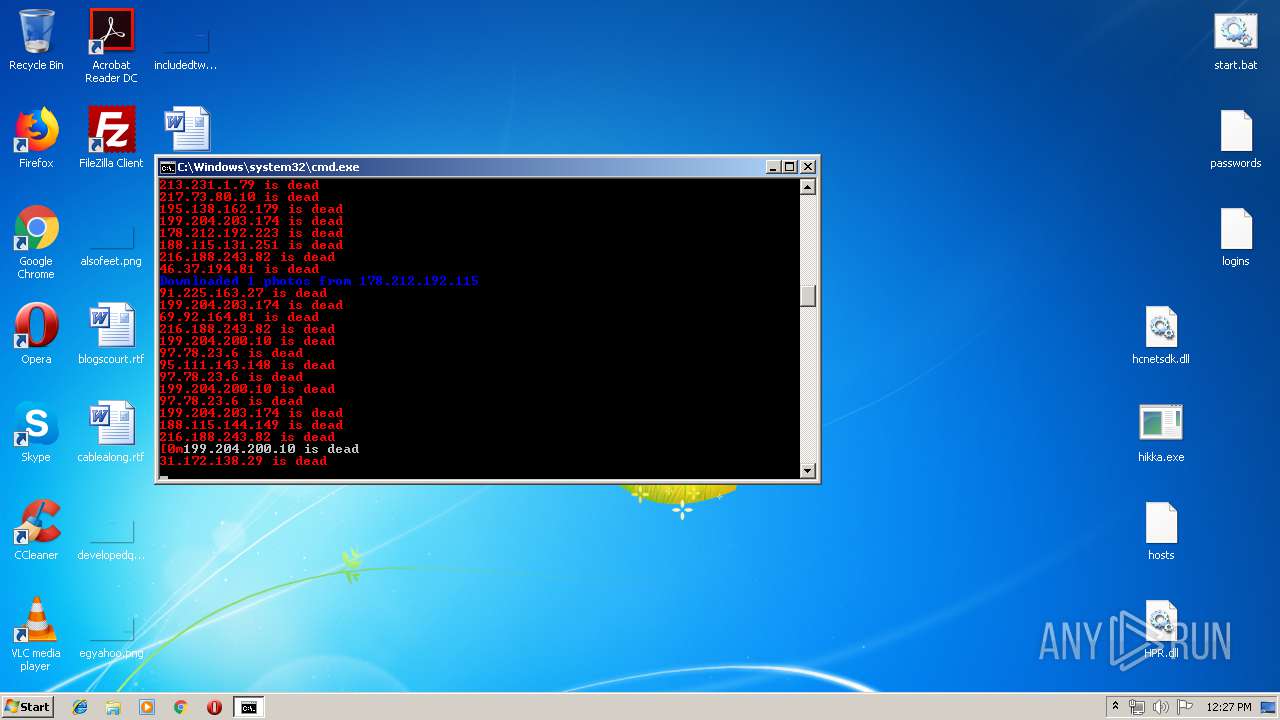
Task: Select blogscourt.rtf document icon
Action: pos(111,334)
